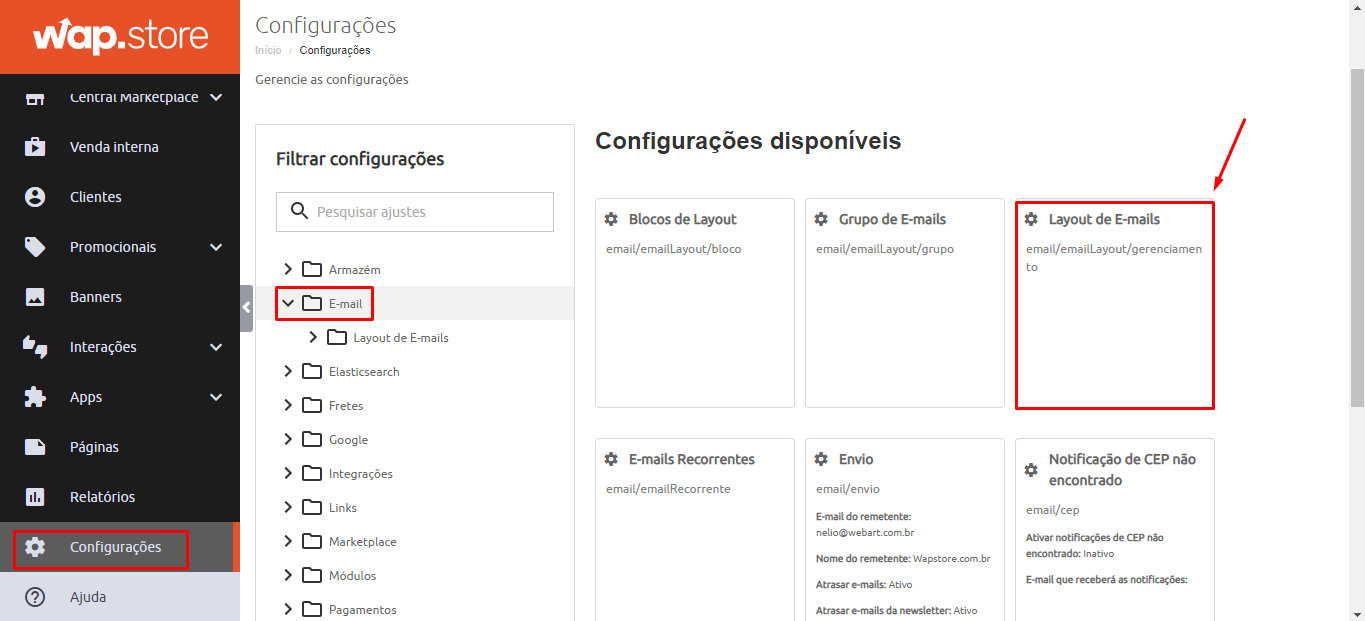Click the Elasticsearch folder icon
Viewport: 1365px width, 621px height.
tap(312, 371)
